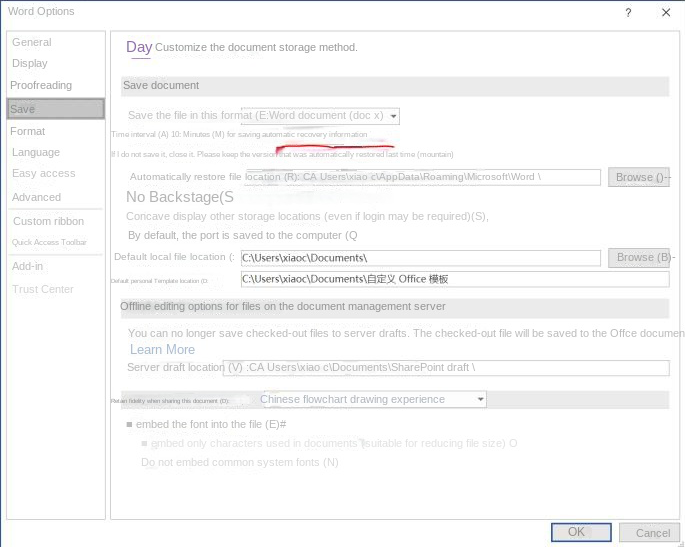Click the Help question mark icon
Screen dimensions: 685x547
point(628,13)
